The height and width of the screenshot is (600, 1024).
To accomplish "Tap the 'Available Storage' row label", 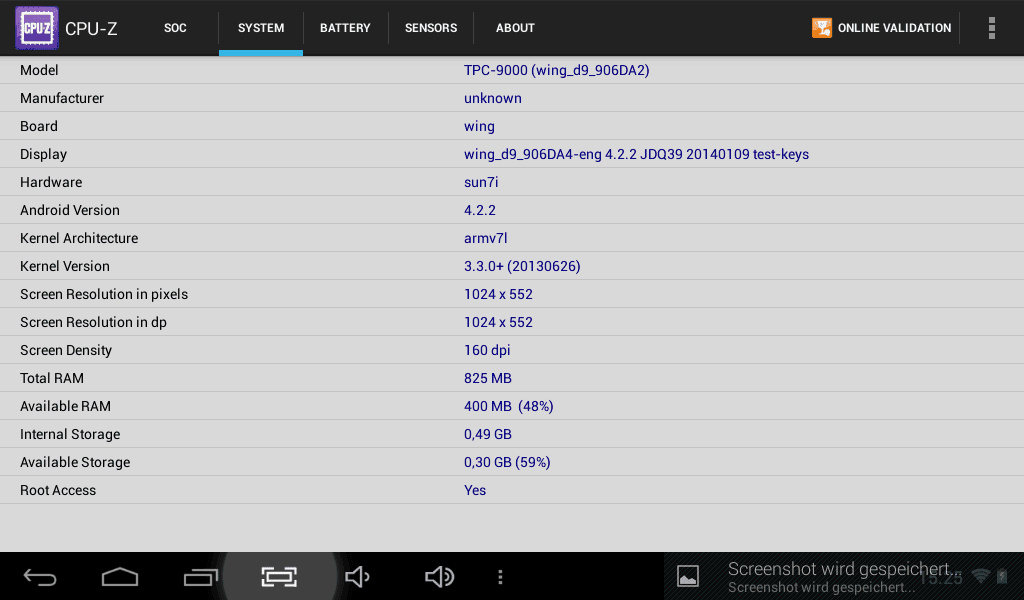I will (75, 462).
